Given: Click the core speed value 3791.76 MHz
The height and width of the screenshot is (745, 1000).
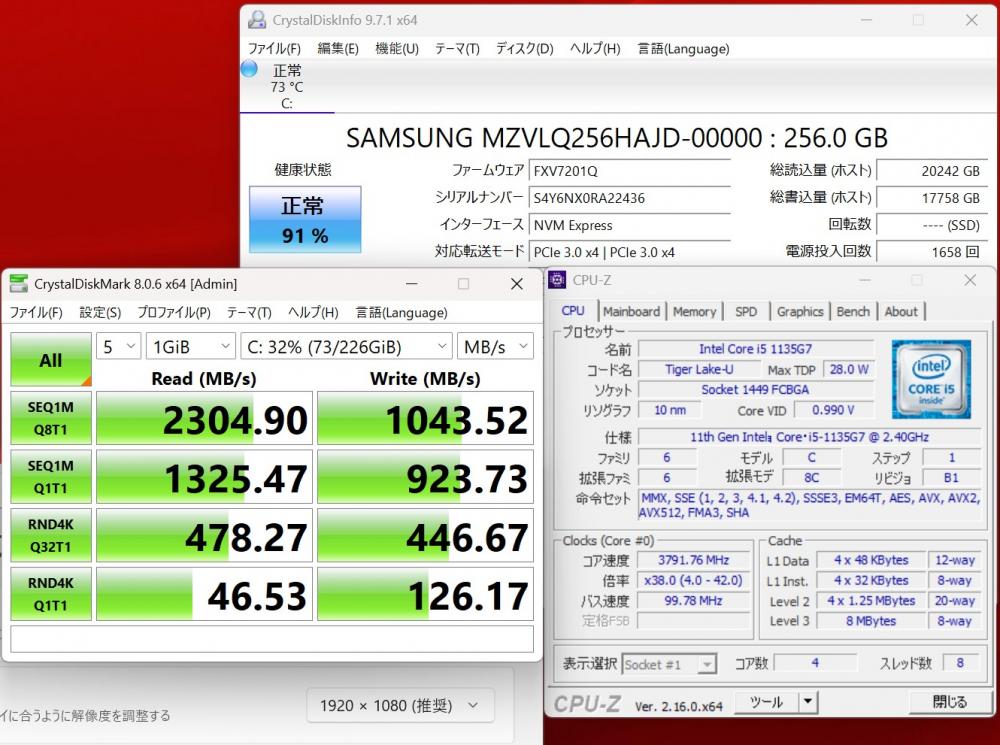Looking at the screenshot, I should pos(693,560).
